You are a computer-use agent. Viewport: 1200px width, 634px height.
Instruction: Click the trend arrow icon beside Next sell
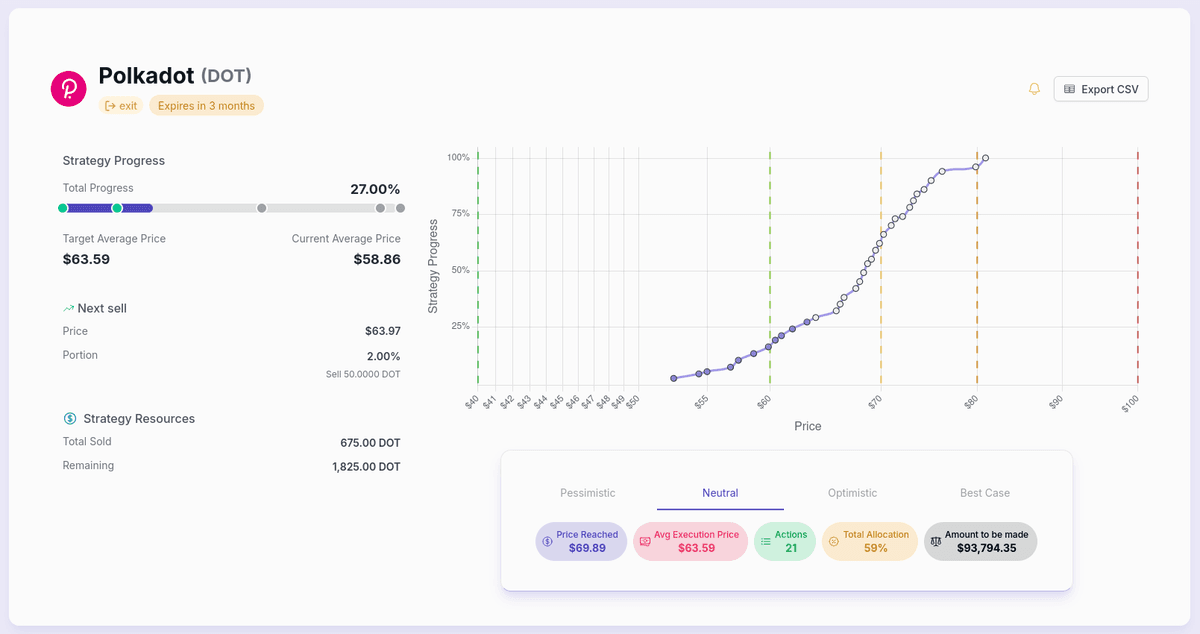(68, 308)
